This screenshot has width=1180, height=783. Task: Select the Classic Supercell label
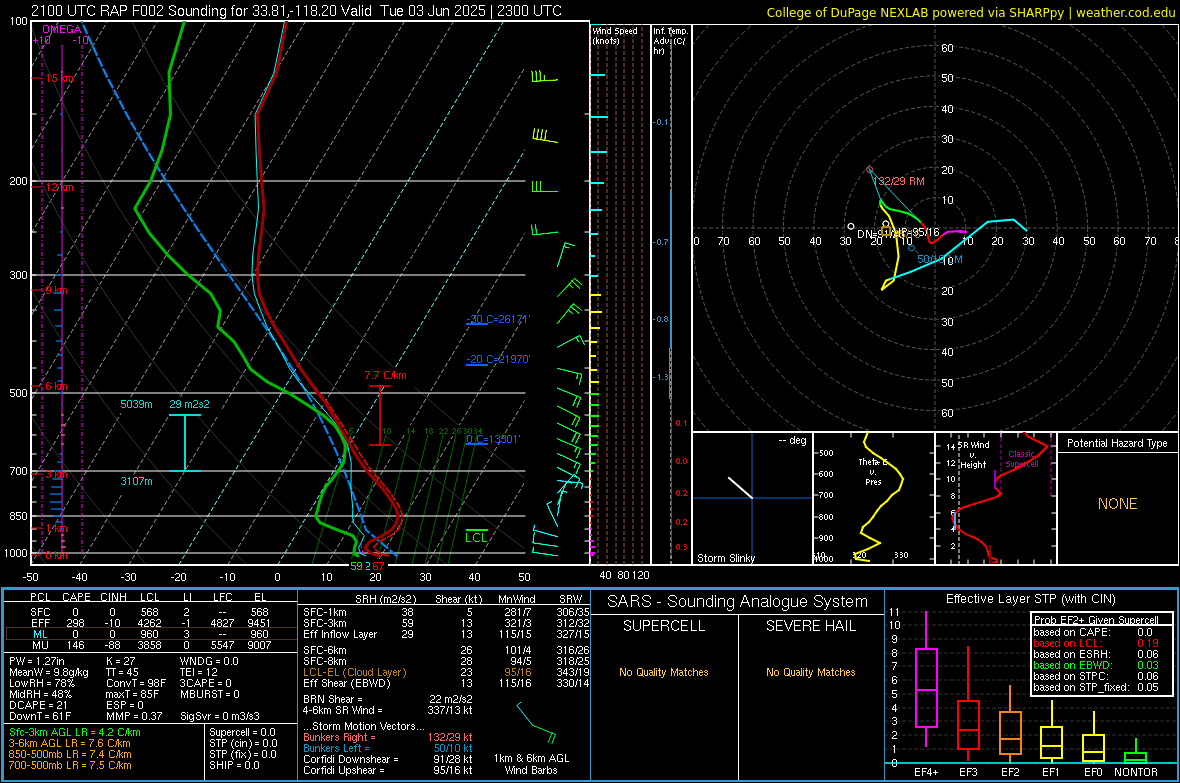point(1022,459)
